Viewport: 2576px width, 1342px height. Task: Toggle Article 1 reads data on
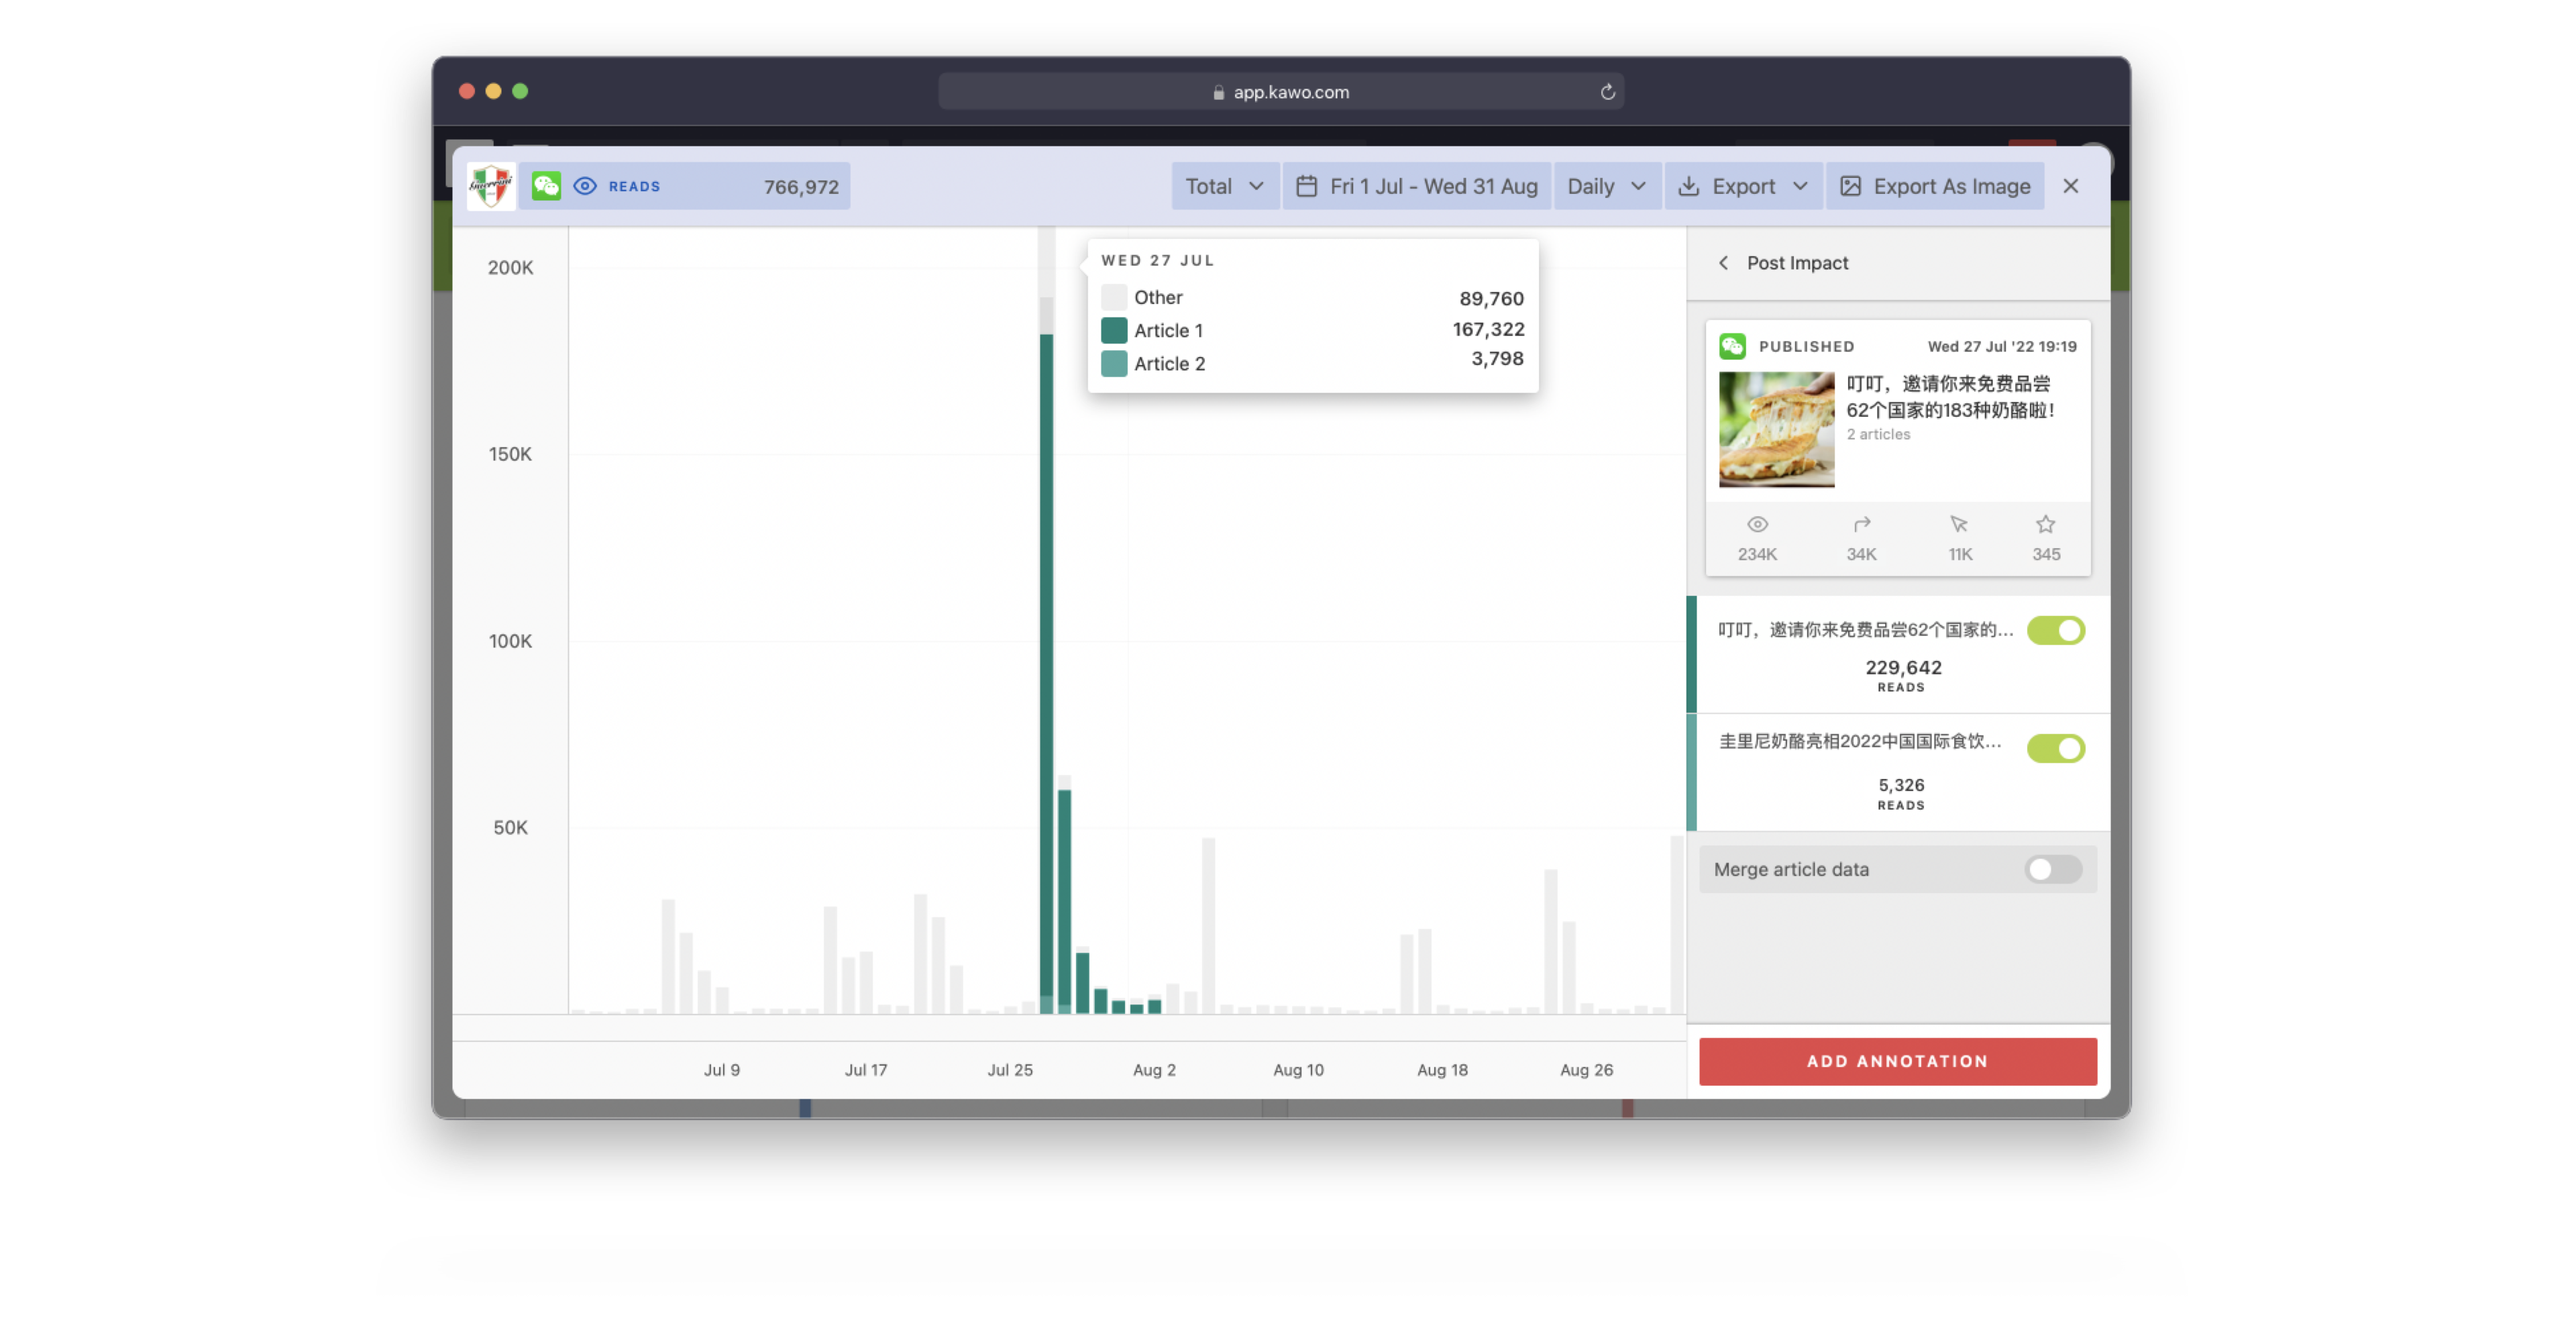point(2056,630)
